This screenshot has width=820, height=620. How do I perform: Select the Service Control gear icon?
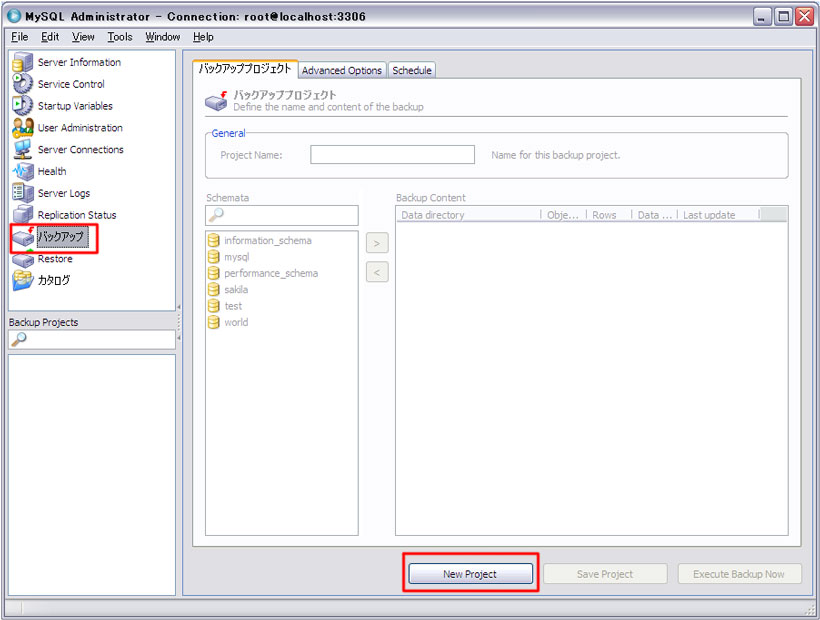pos(22,84)
